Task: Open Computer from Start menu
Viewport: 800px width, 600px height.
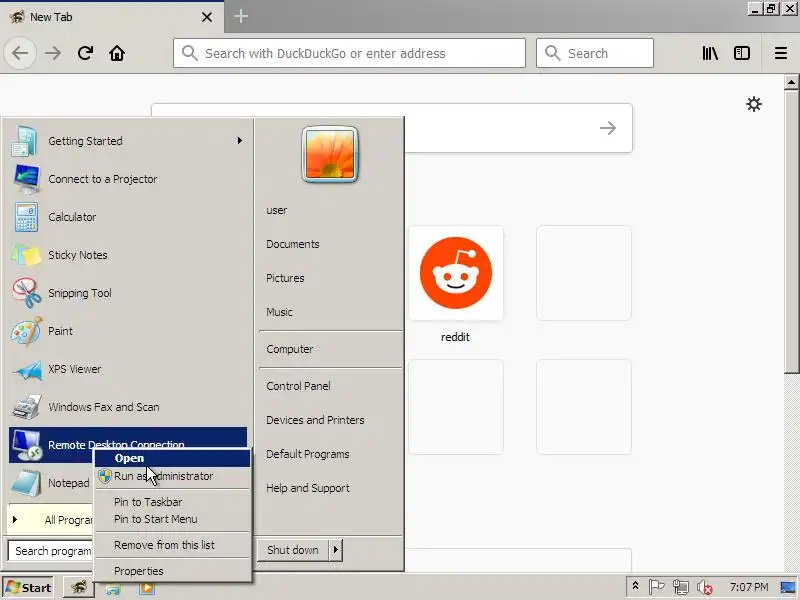Action: pyautogui.click(x=290, y=349)
